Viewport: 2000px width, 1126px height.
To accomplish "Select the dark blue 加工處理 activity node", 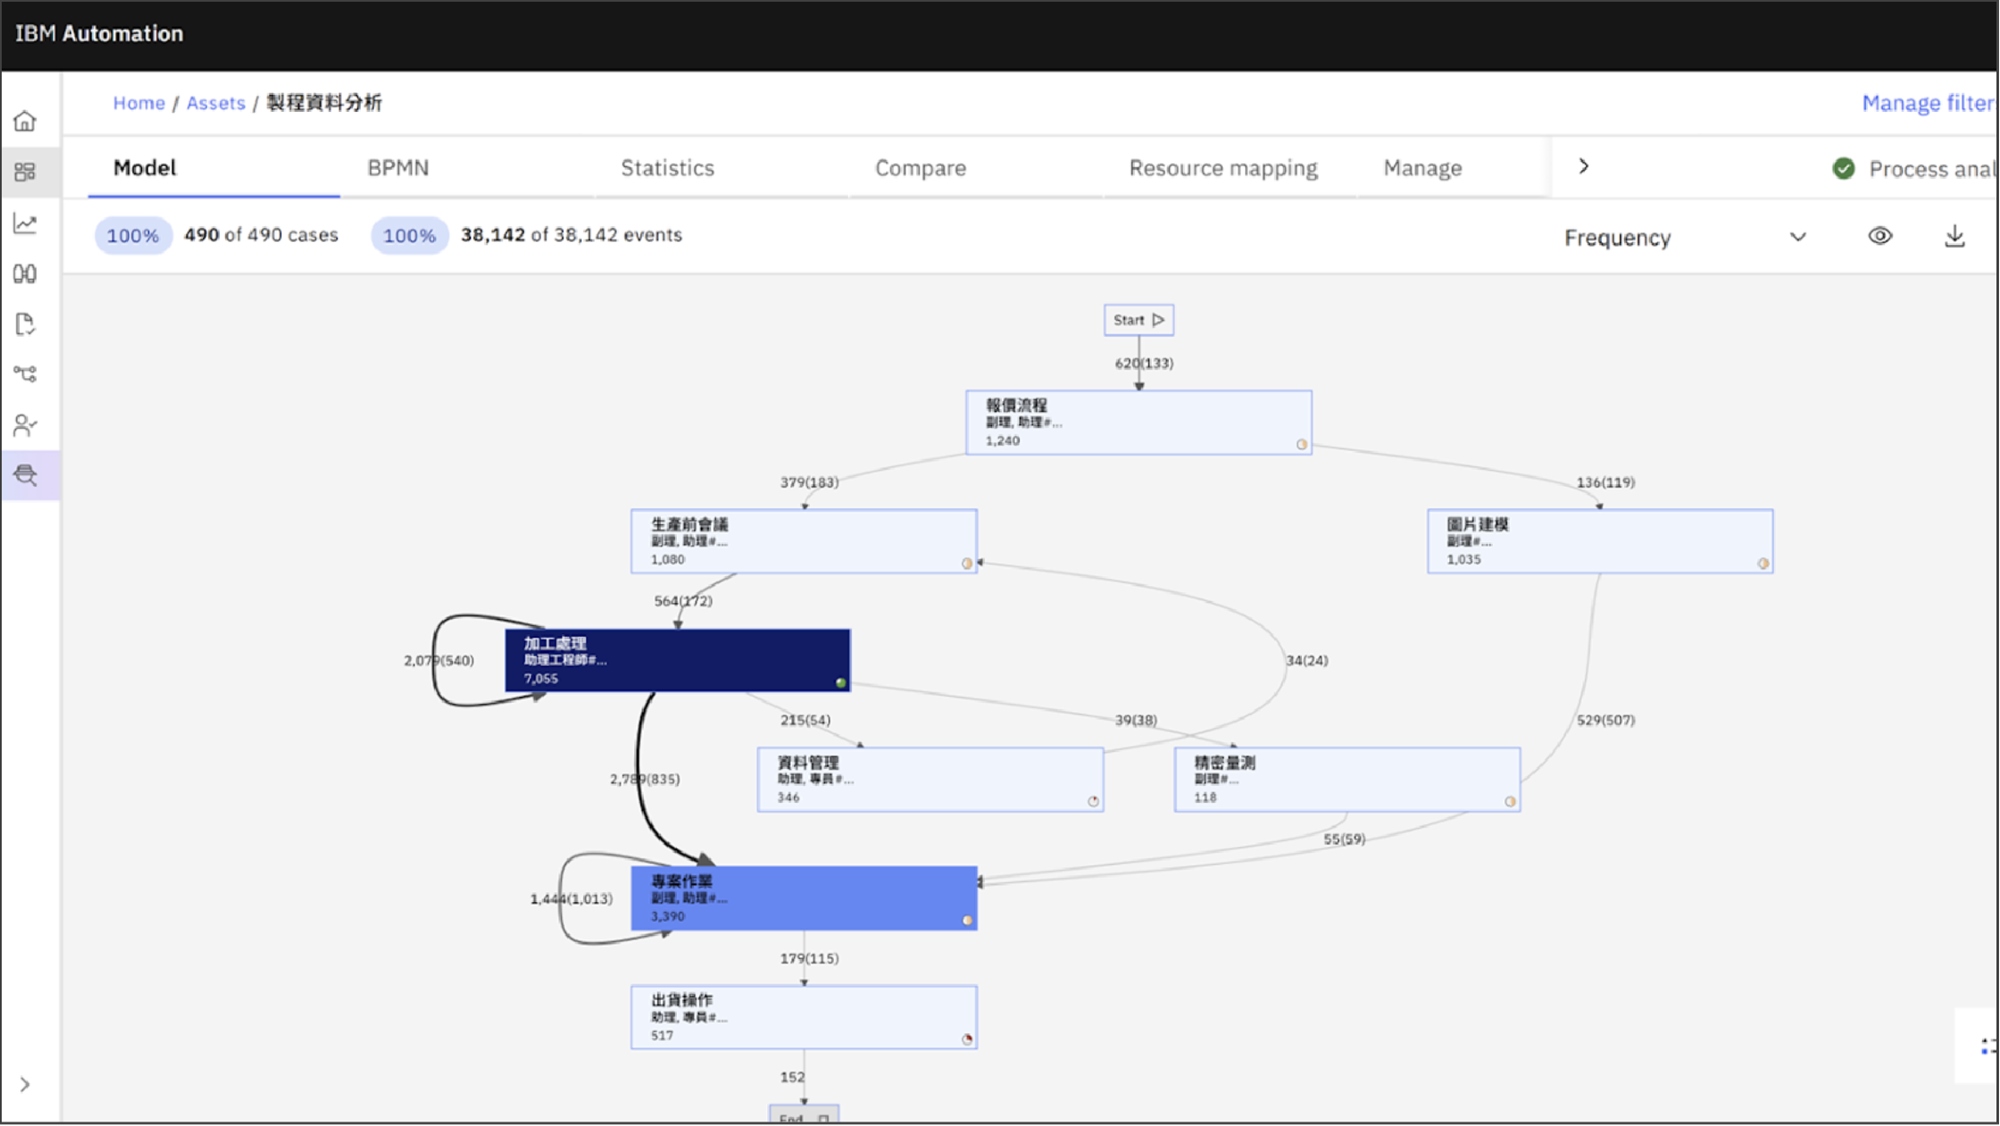I will click(x=677, y=660).
